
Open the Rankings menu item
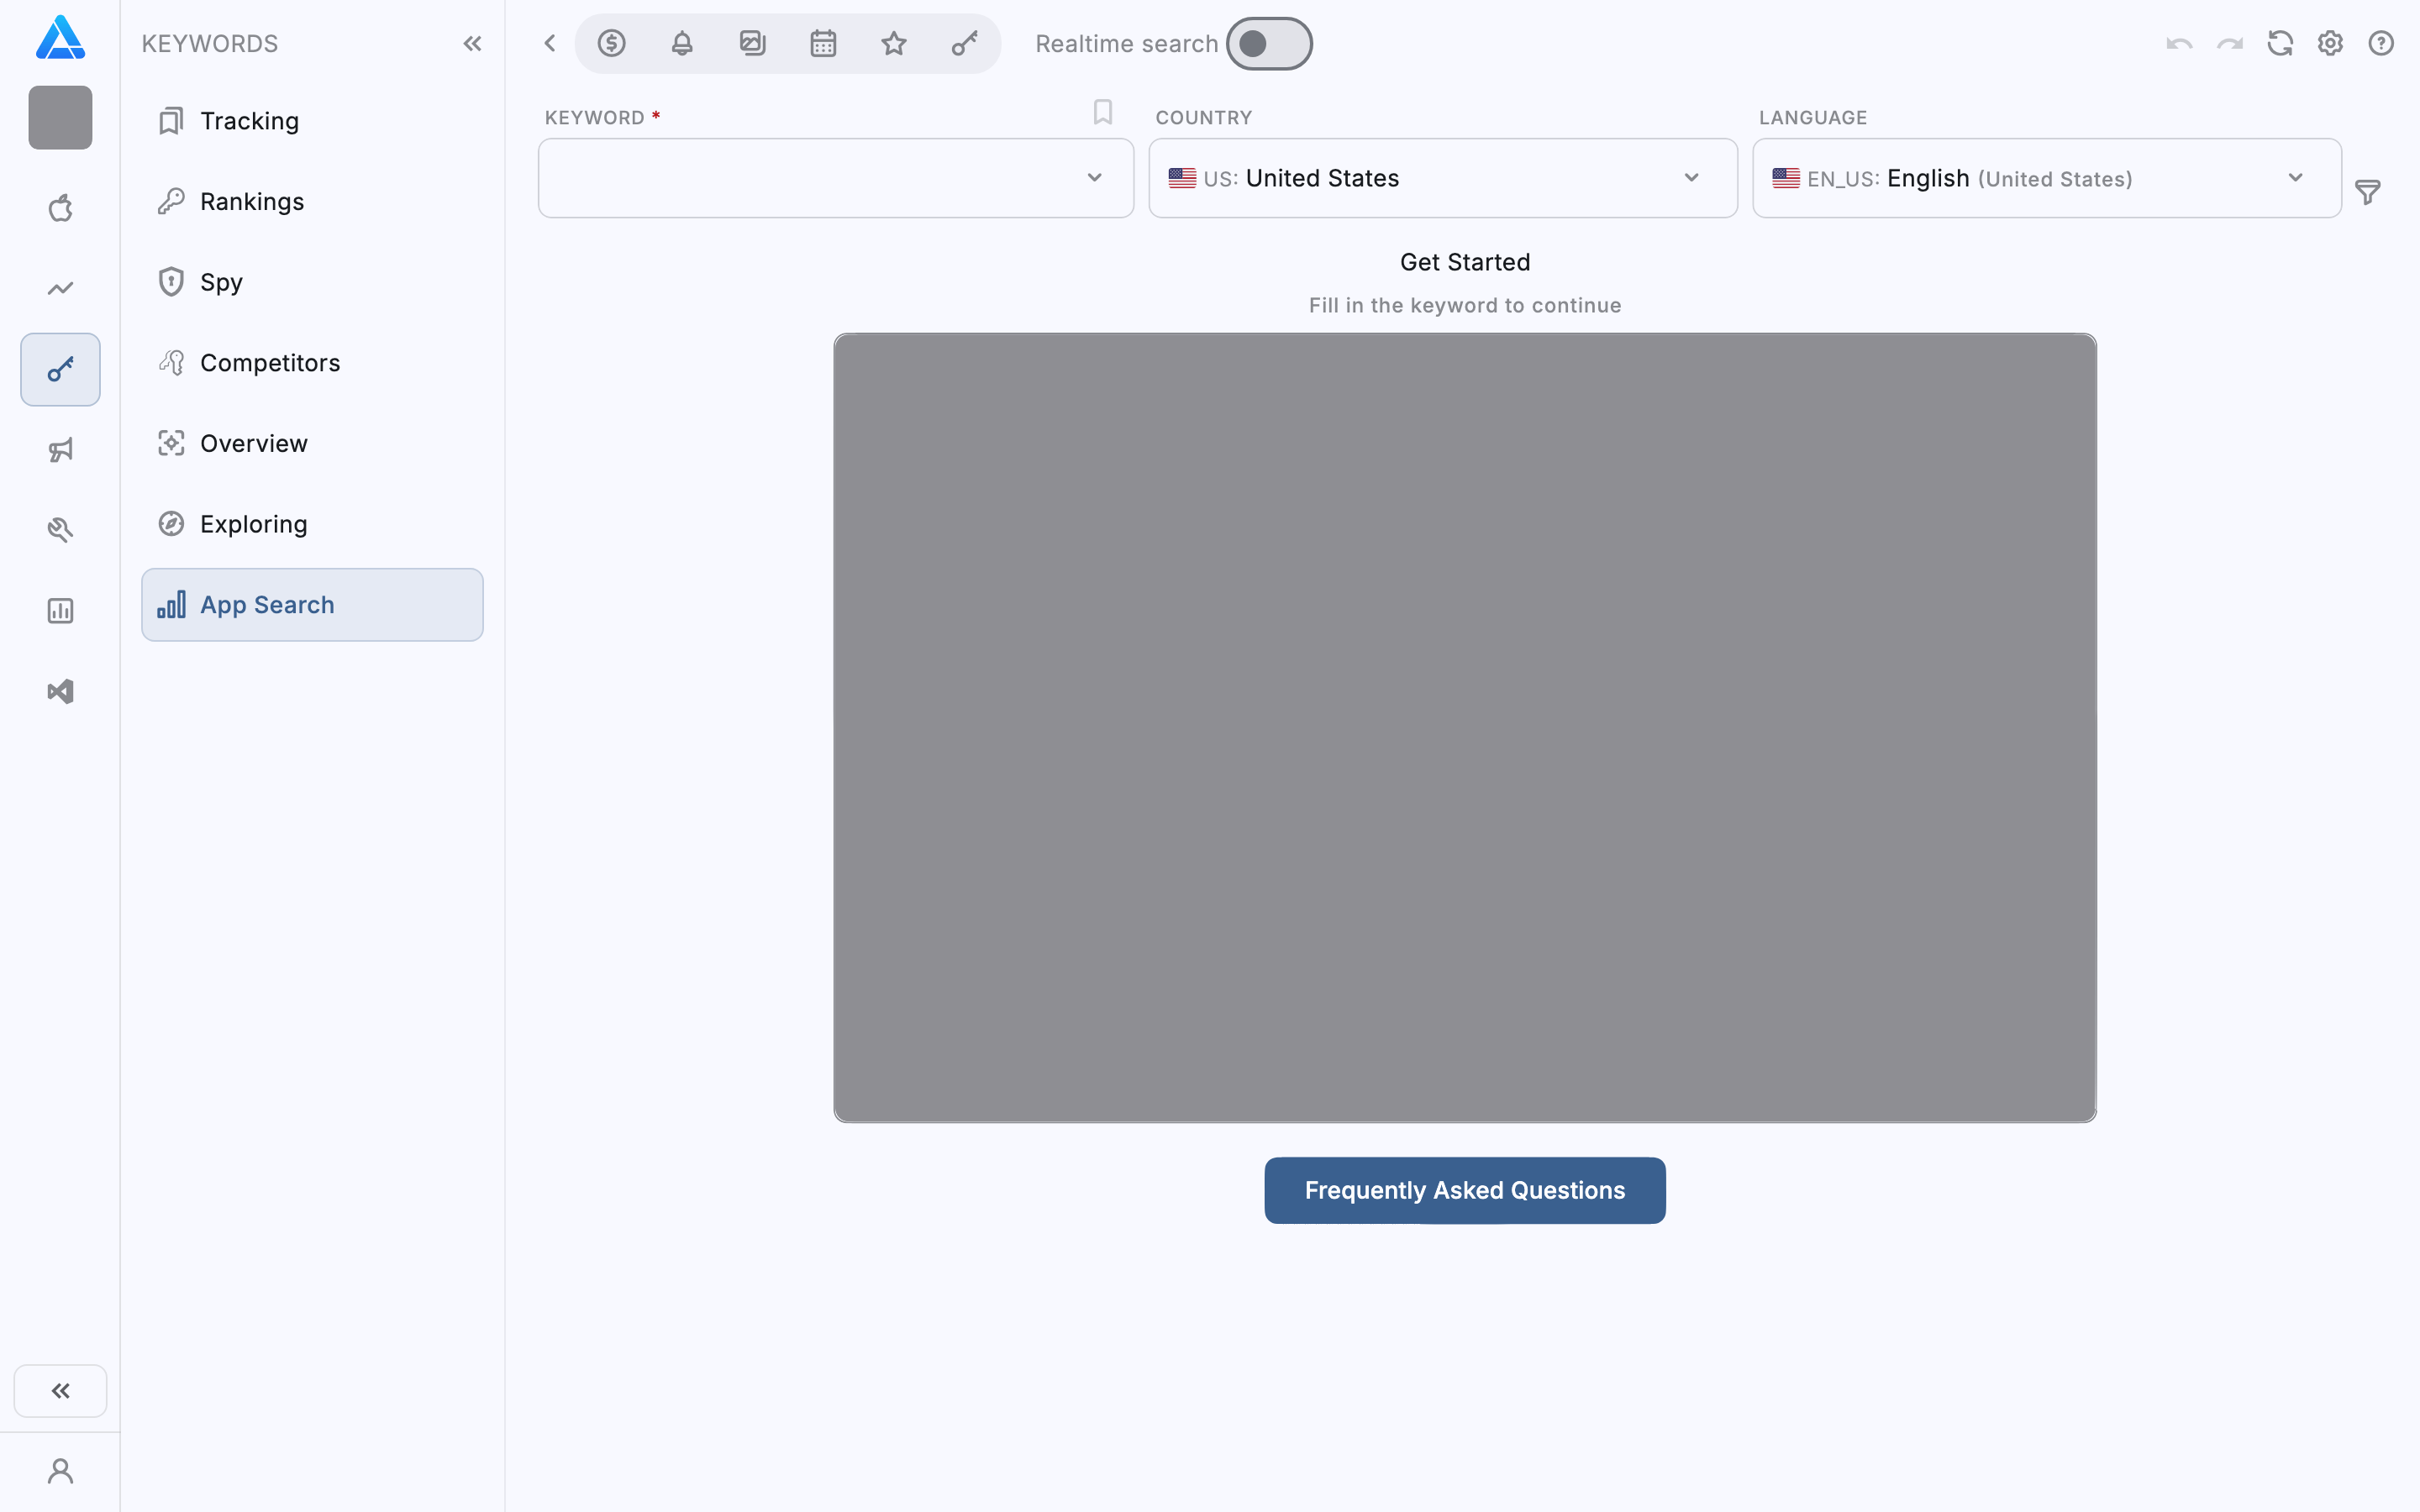(251, 201)
